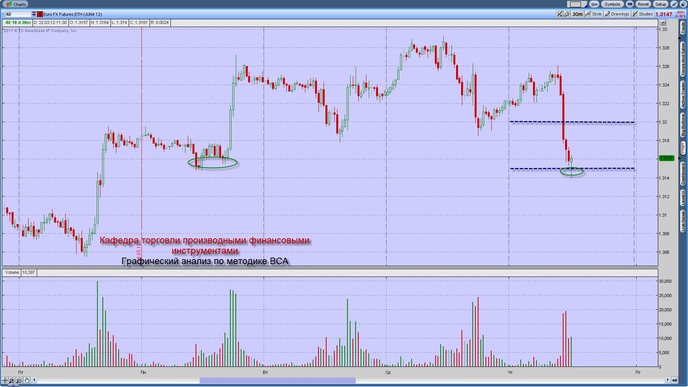
Task: Click the last price 1.3147 readout
Action: tap(664, 14)
